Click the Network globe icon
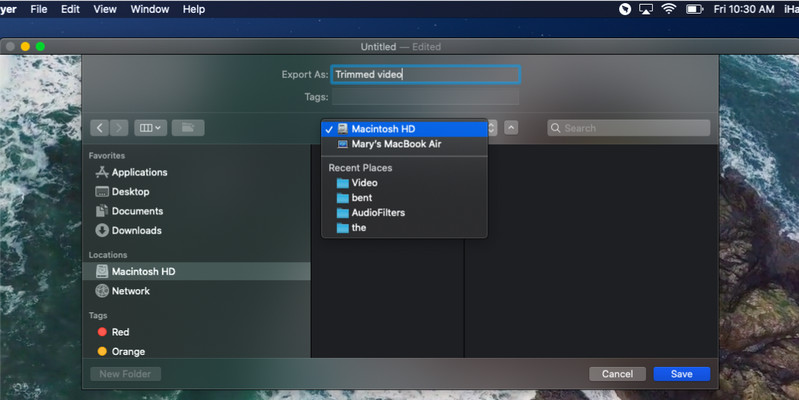Screen dimensions: 799x400 (x=102, y=291)
